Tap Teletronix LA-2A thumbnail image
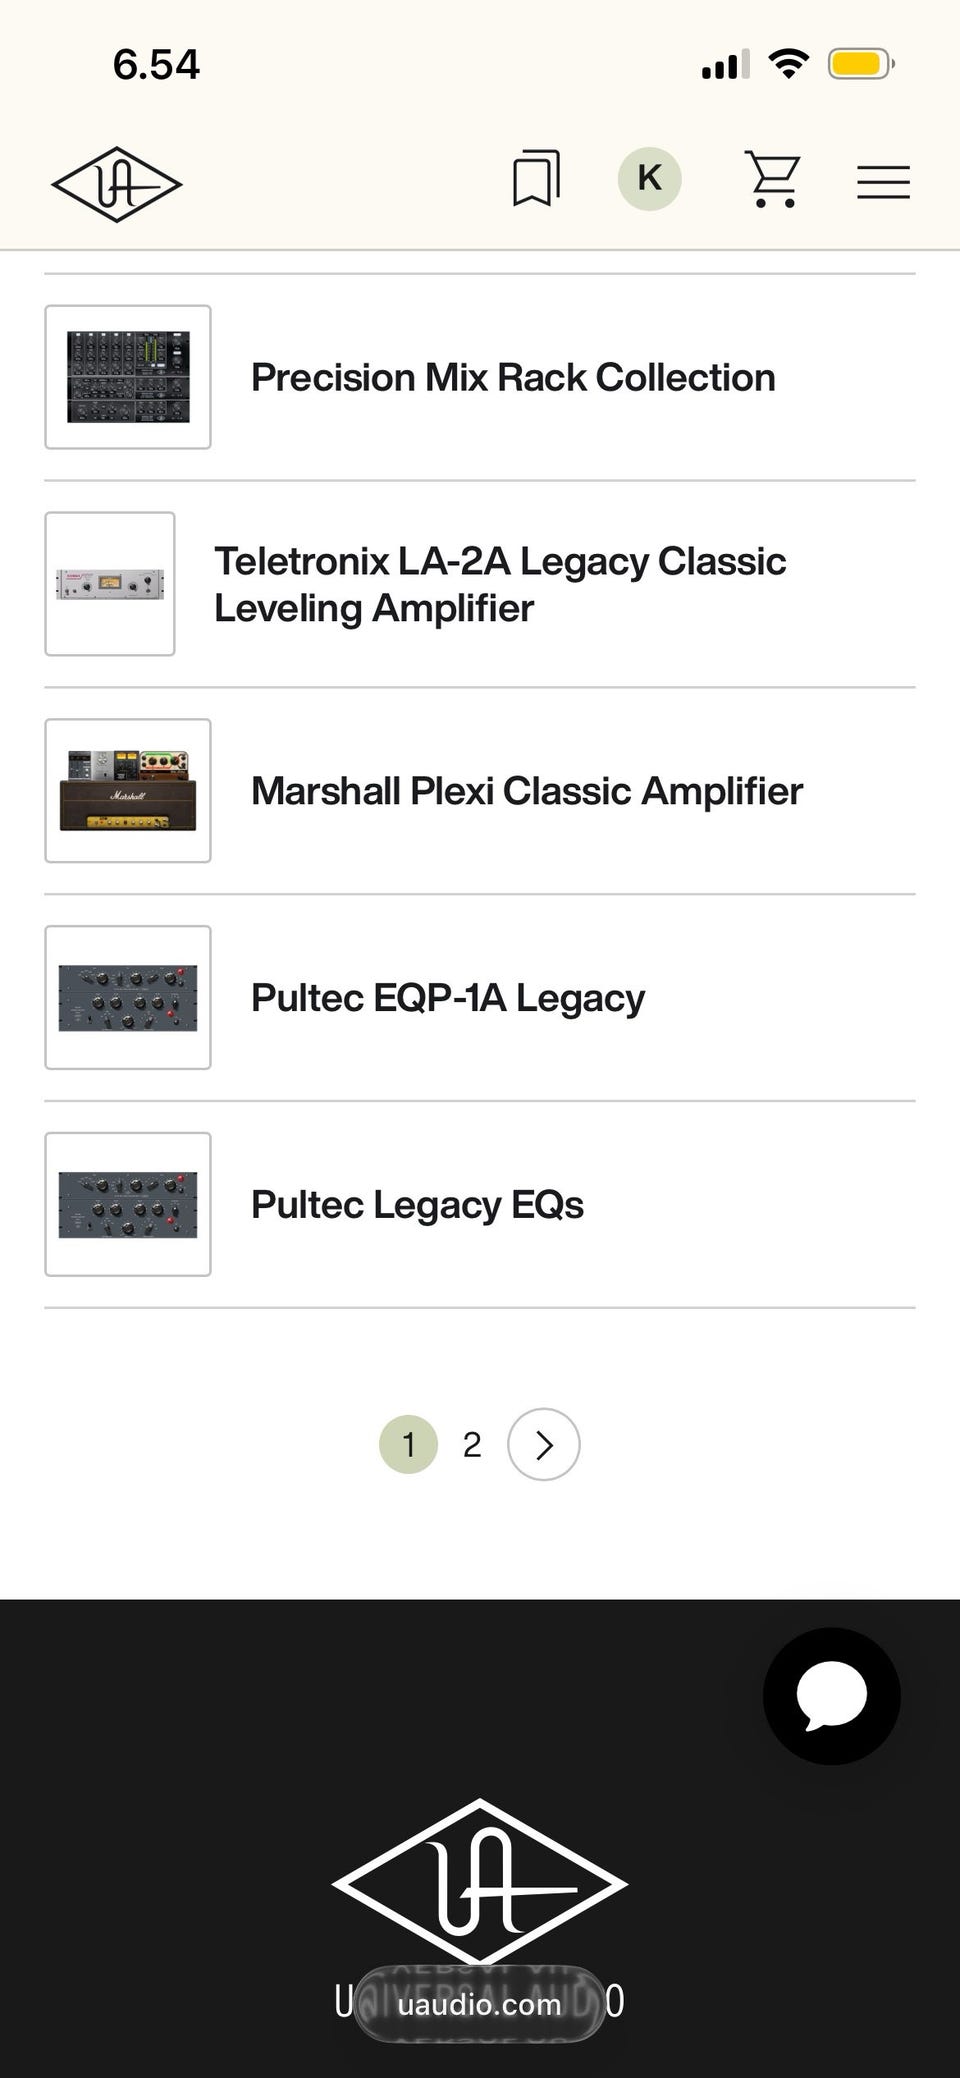This screenshot has width=960, height=2078. (110, 584)
